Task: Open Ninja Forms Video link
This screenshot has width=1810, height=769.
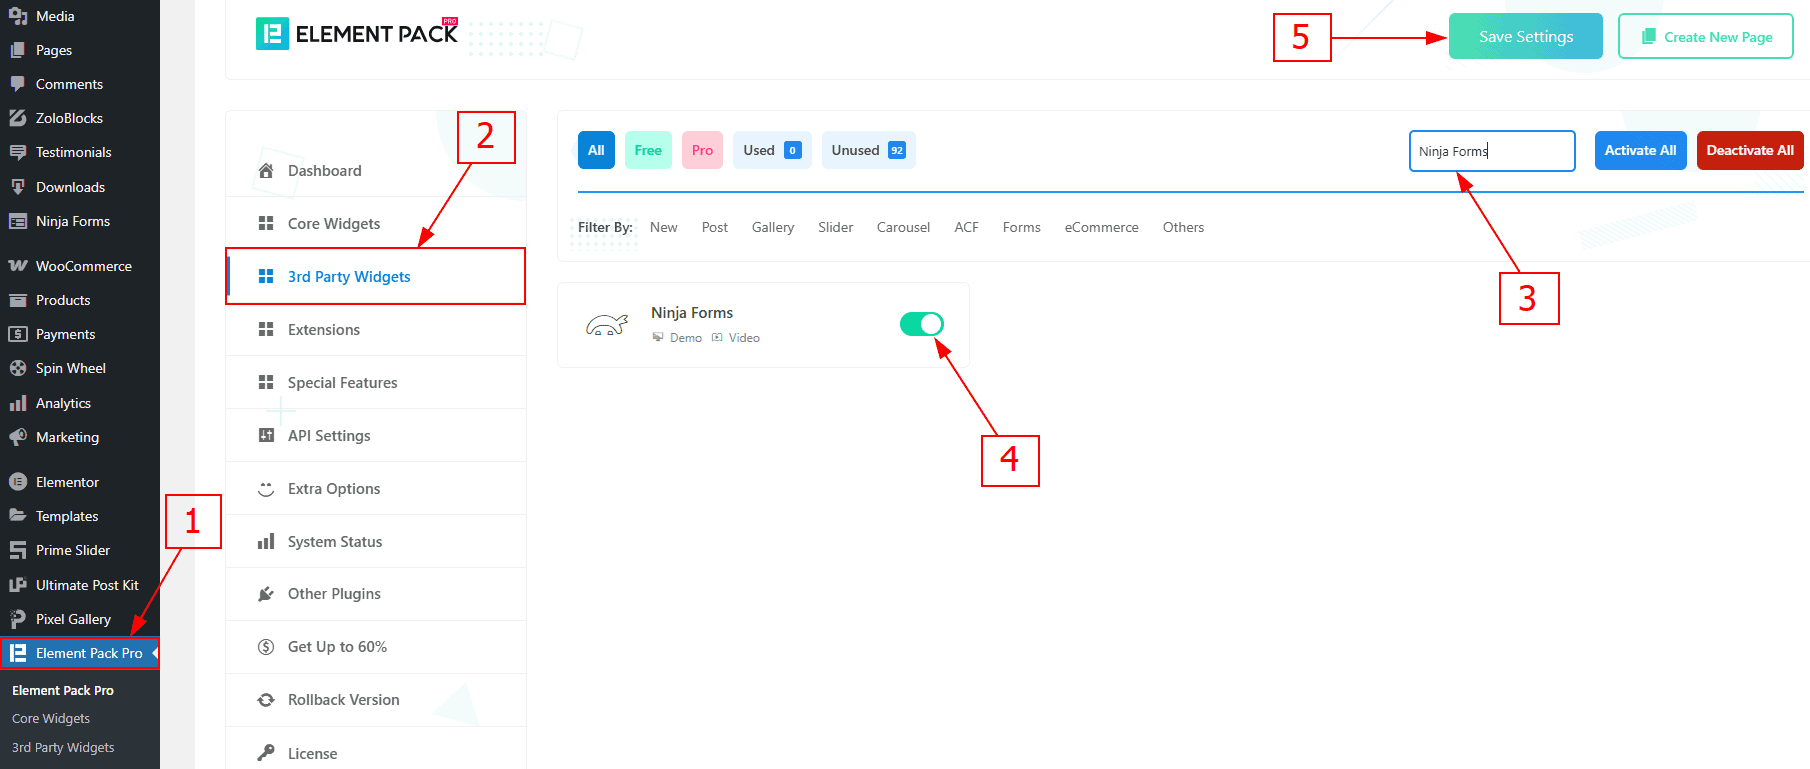Action: click(x=736, y=338)
